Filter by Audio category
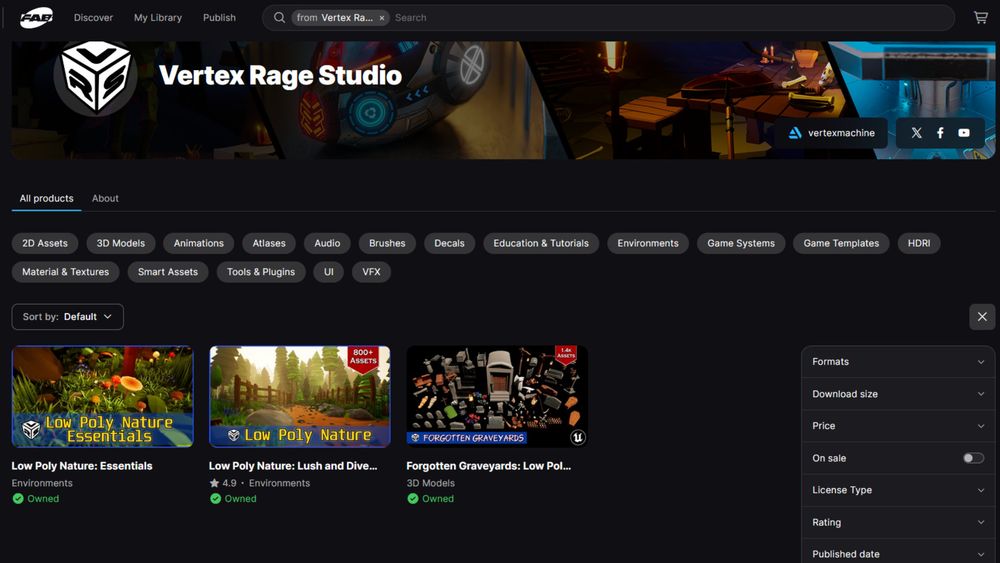1000x563 pixels. pos(327,243)
